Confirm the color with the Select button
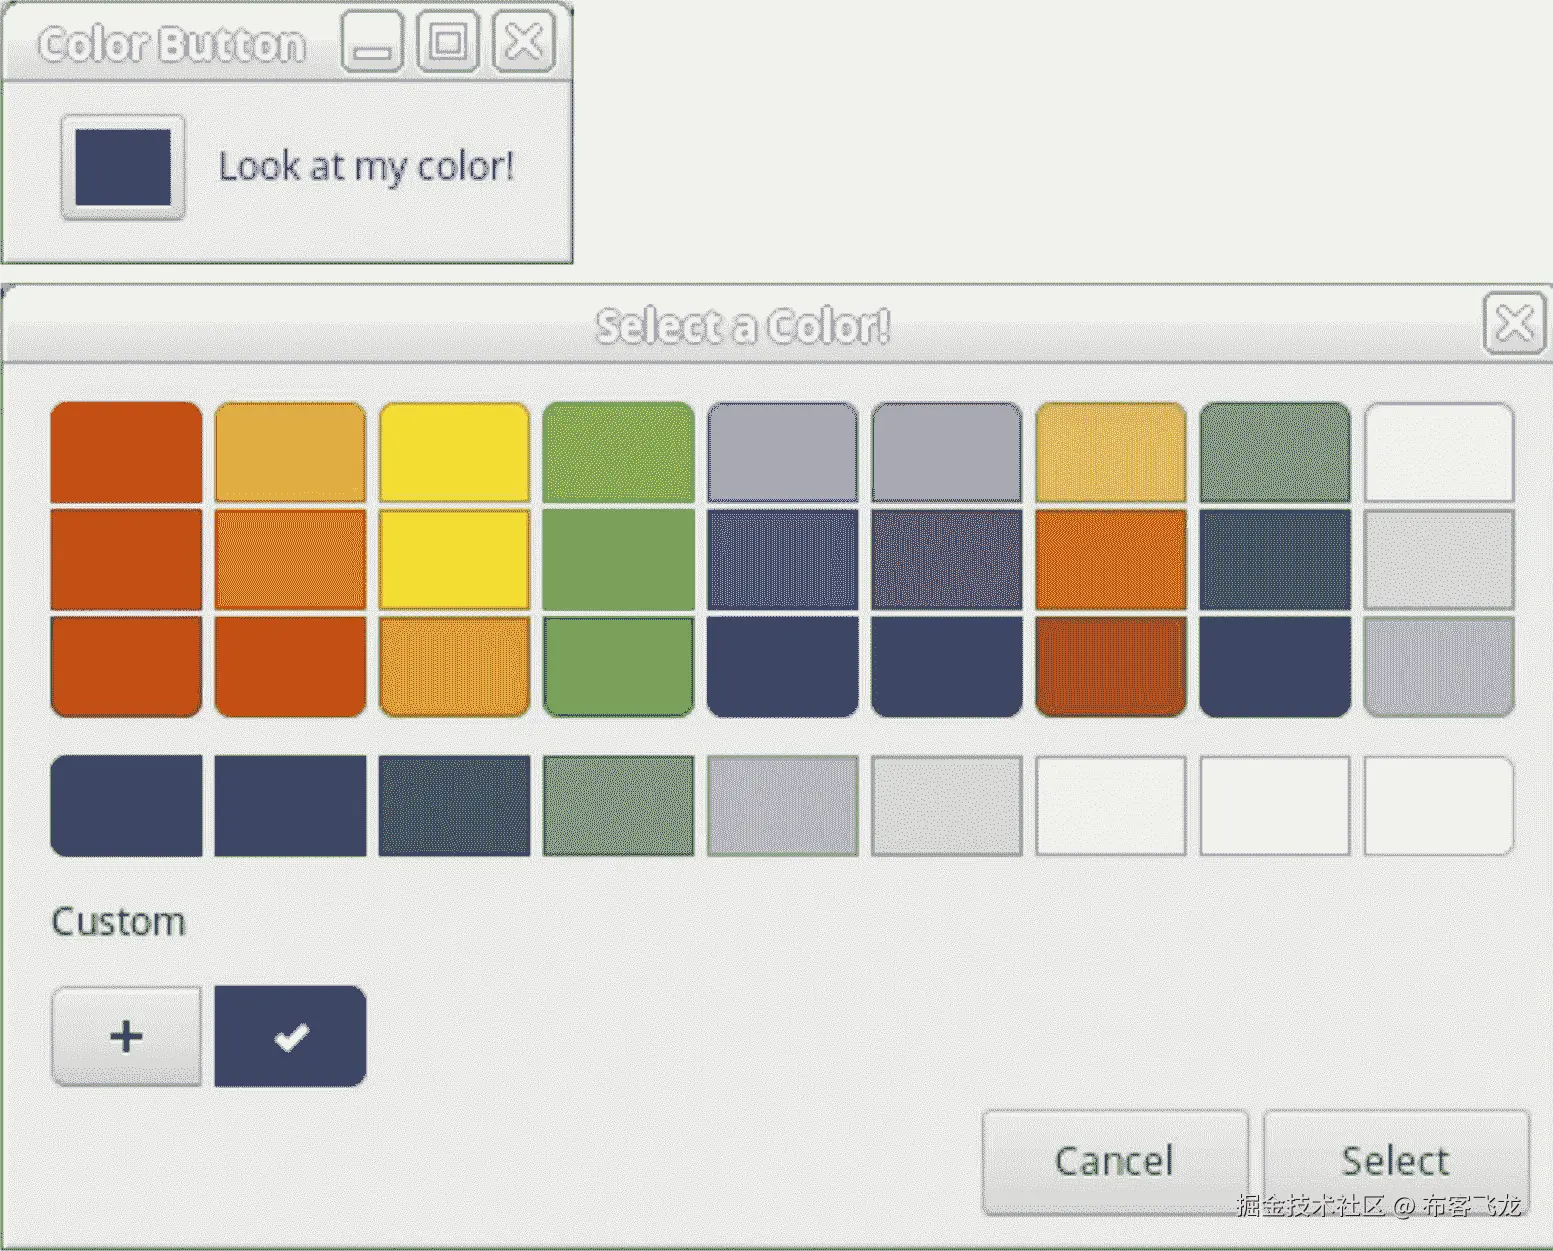The width and height of the screenshot is (1553, 1251). click(1396, 1162)
